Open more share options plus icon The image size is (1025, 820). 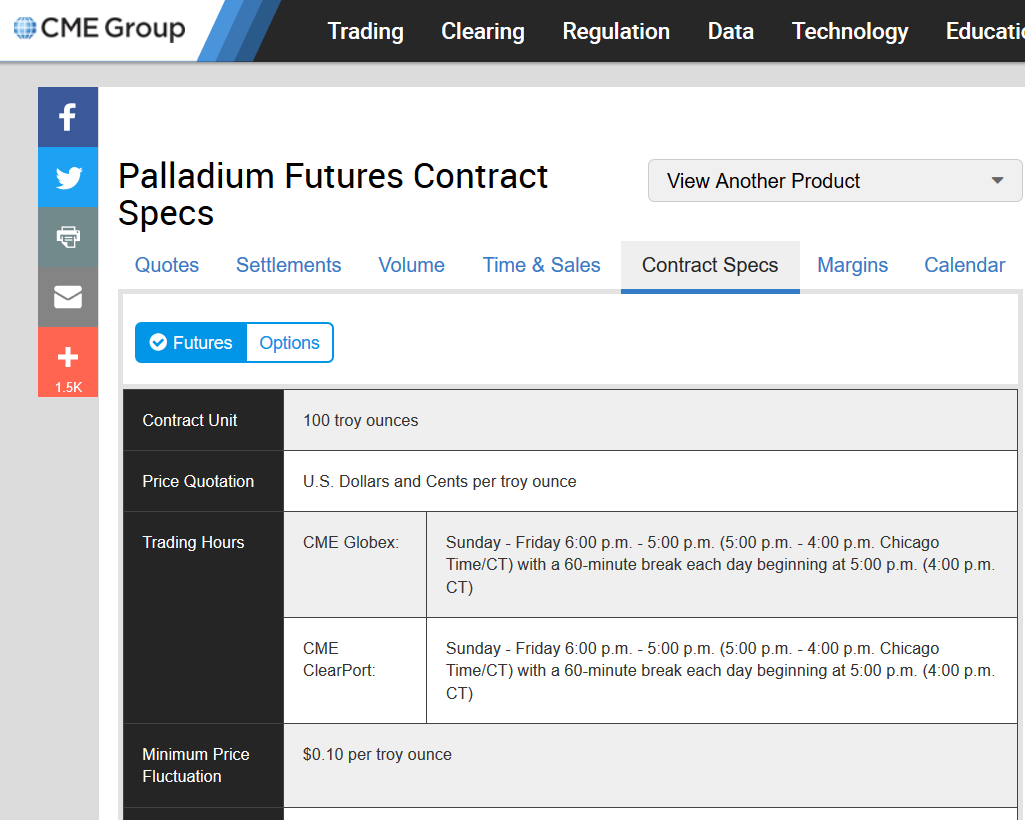(68, 358)
